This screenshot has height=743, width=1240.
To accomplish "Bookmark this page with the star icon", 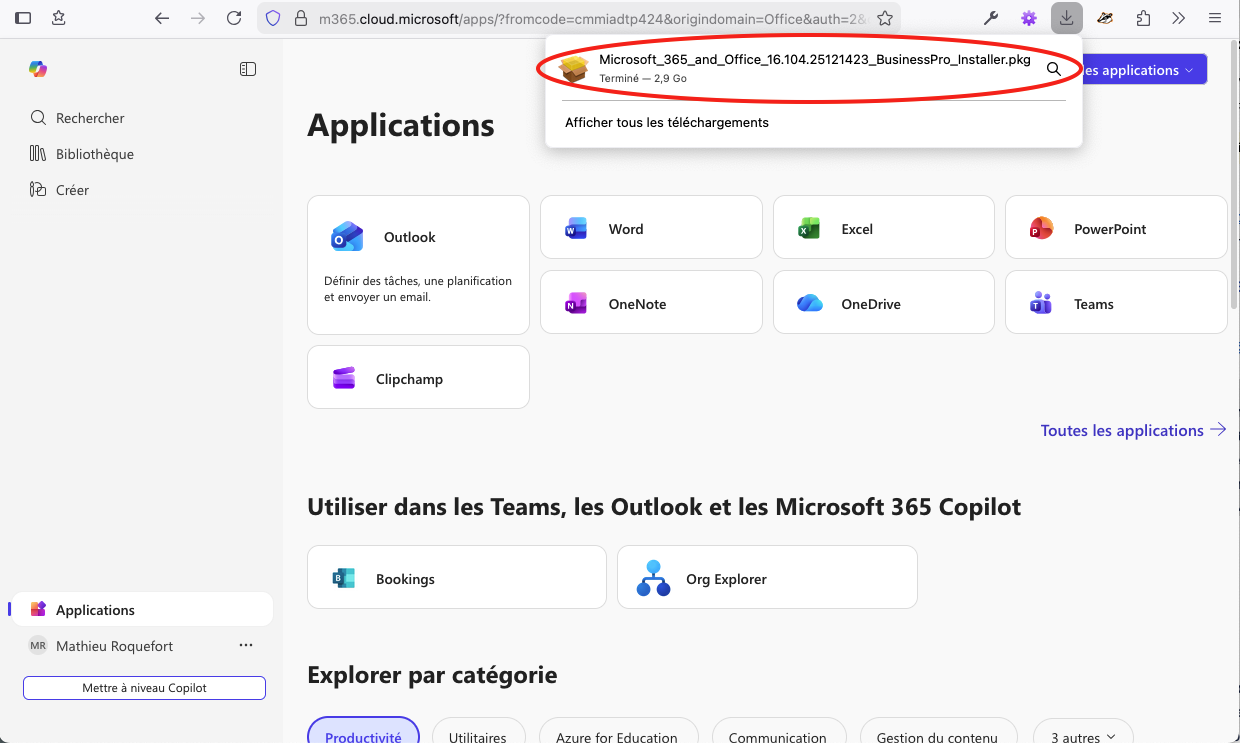I will (884, 18).
